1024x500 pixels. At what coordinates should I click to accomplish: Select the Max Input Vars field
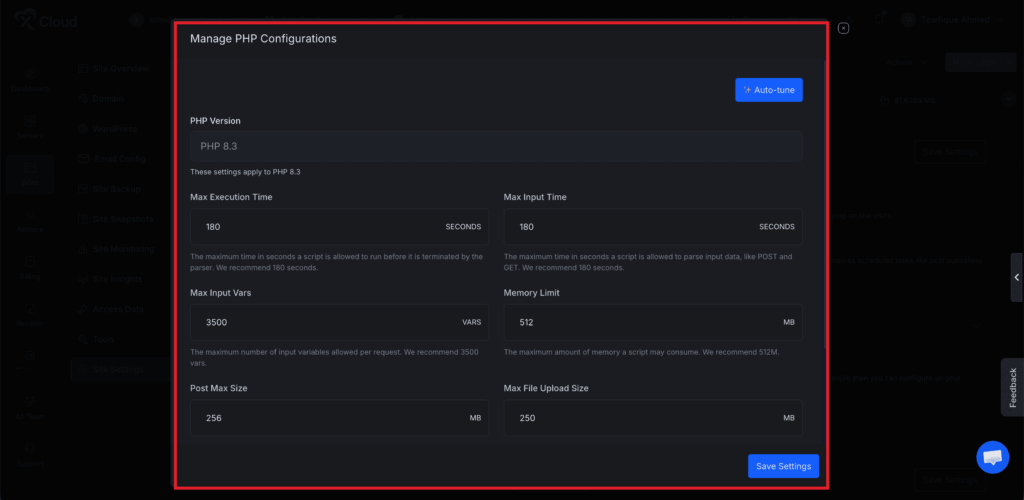pyautogui.click(x=320, y=322)
